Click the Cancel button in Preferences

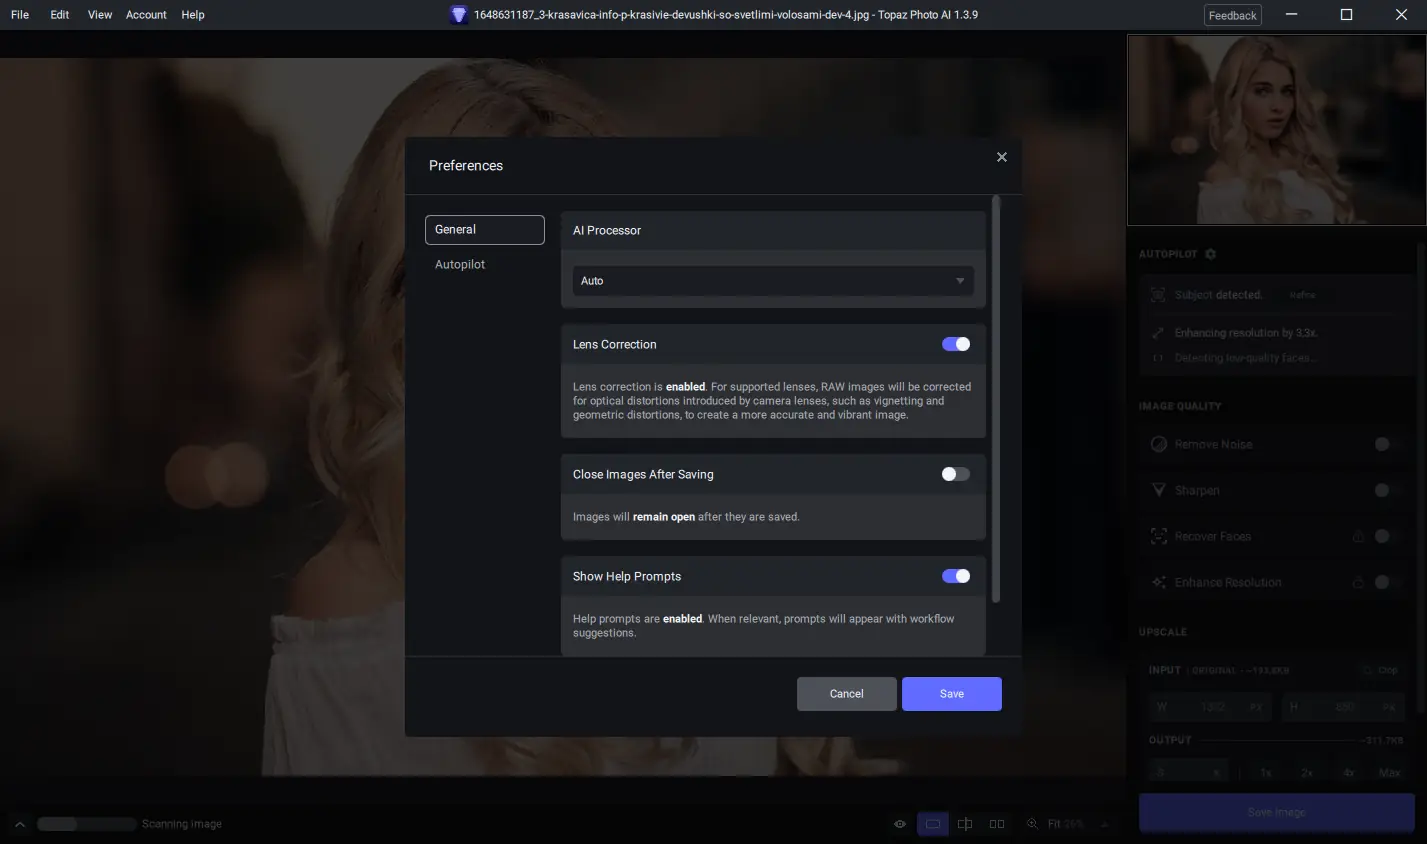click(847, 694)
